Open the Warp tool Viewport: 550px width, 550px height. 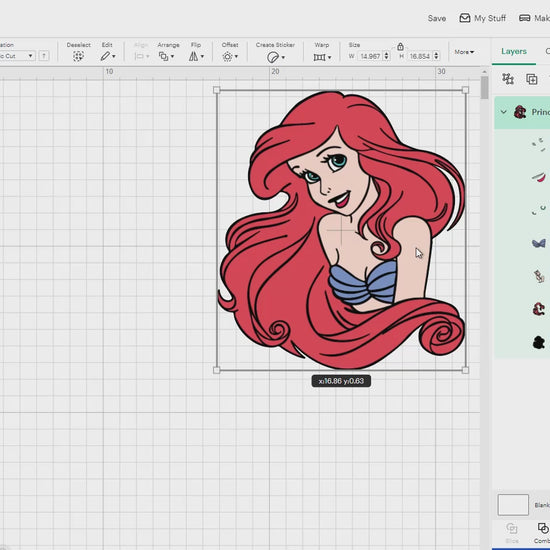pos(319,57)
